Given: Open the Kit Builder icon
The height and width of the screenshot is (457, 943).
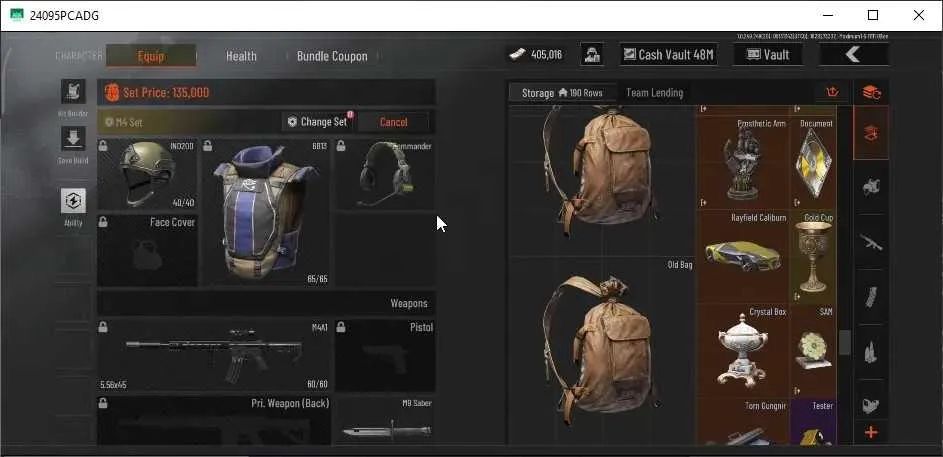Looking at the screenshot, I should tap(73, 92).
